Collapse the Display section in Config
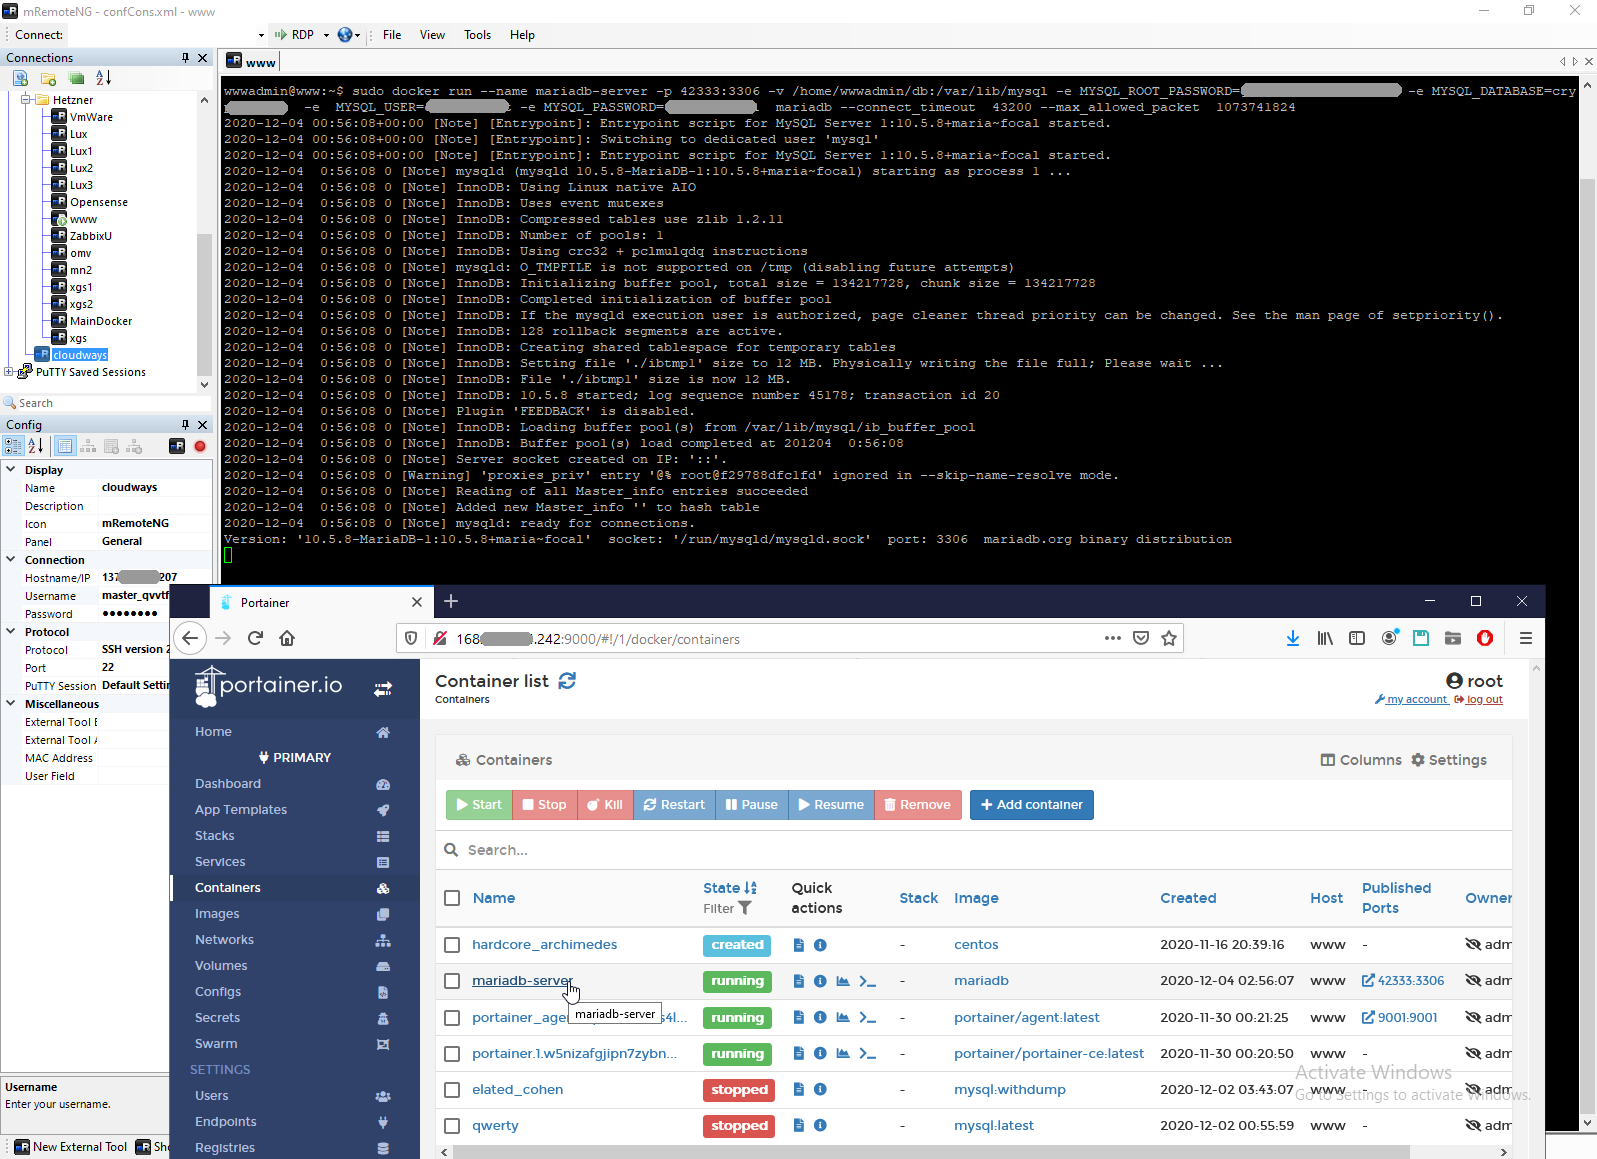 [x=11, y=469]
